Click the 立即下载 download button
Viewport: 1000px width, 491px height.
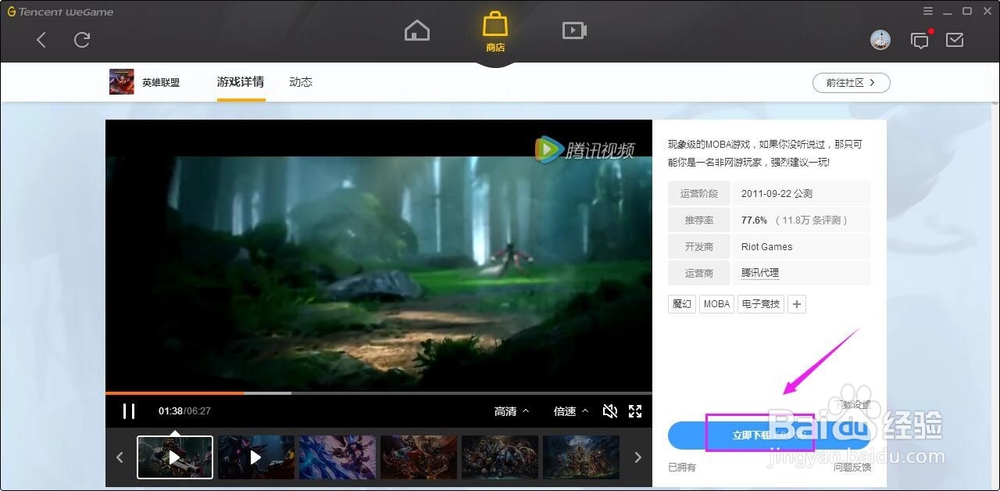click(x=769, y=436)
